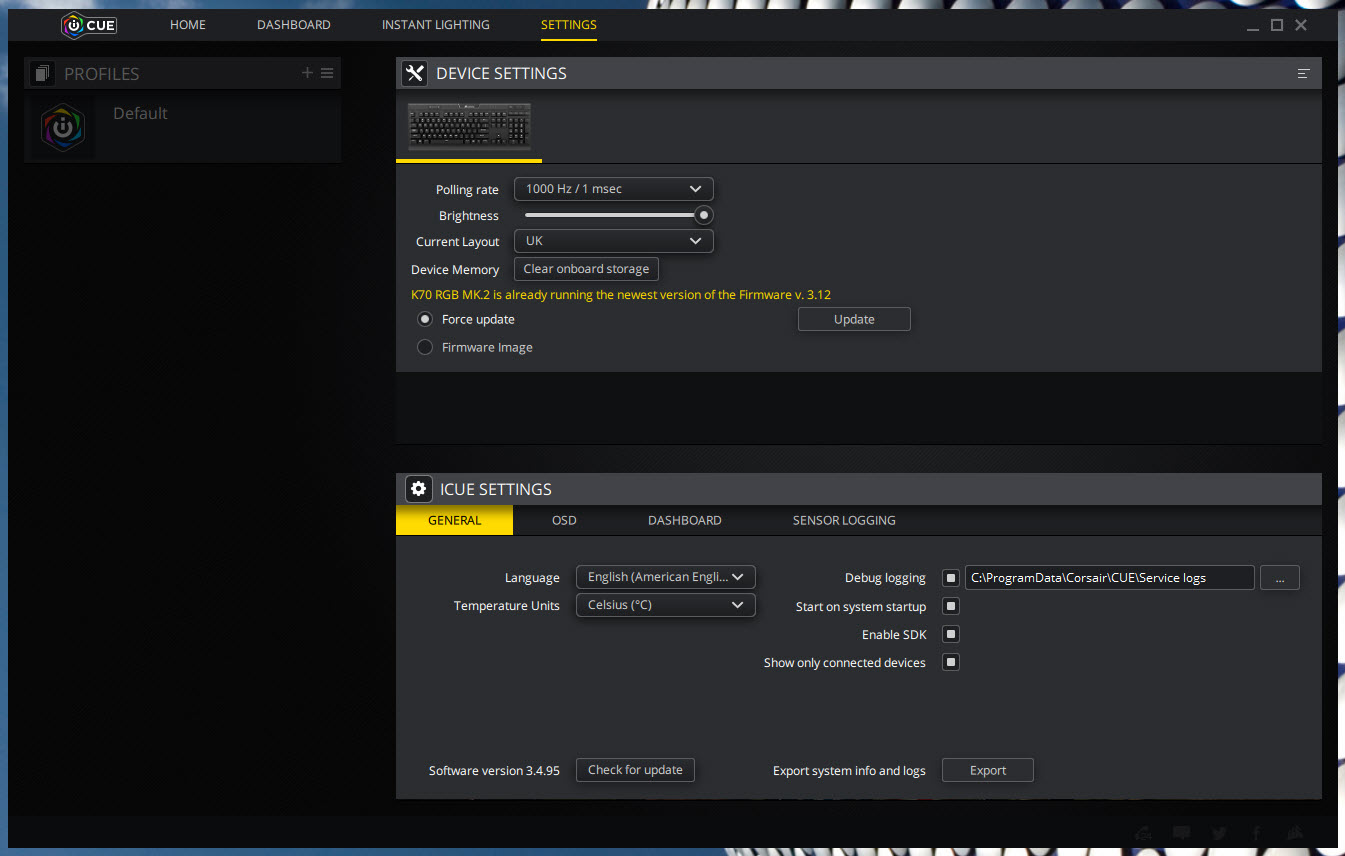Open the forum chat bubble icon in footer
Image resolution: width=1345 pixels, height=856 pixels.
click(1181, 833)
